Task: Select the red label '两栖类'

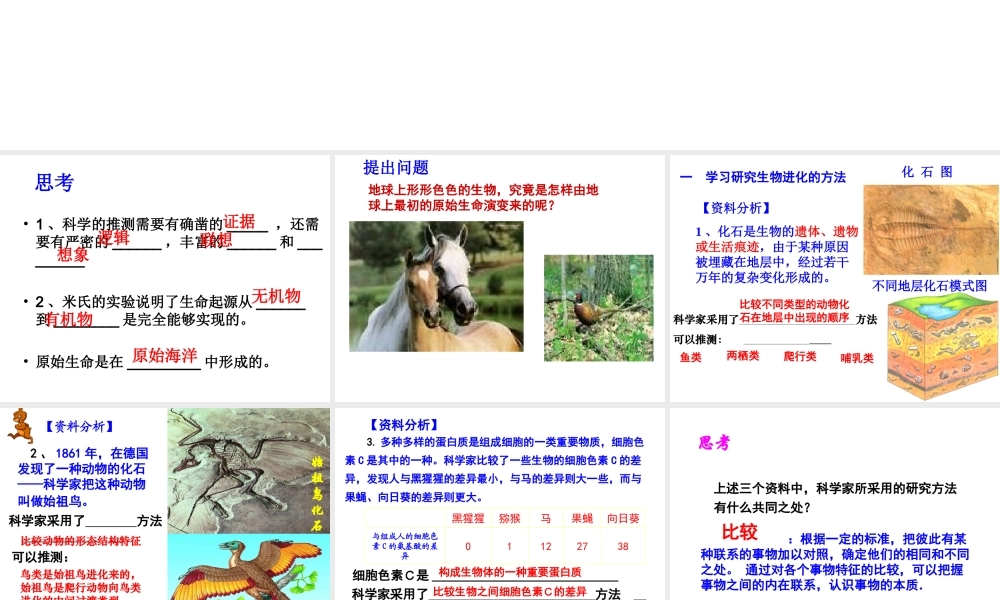Action: 743,356
